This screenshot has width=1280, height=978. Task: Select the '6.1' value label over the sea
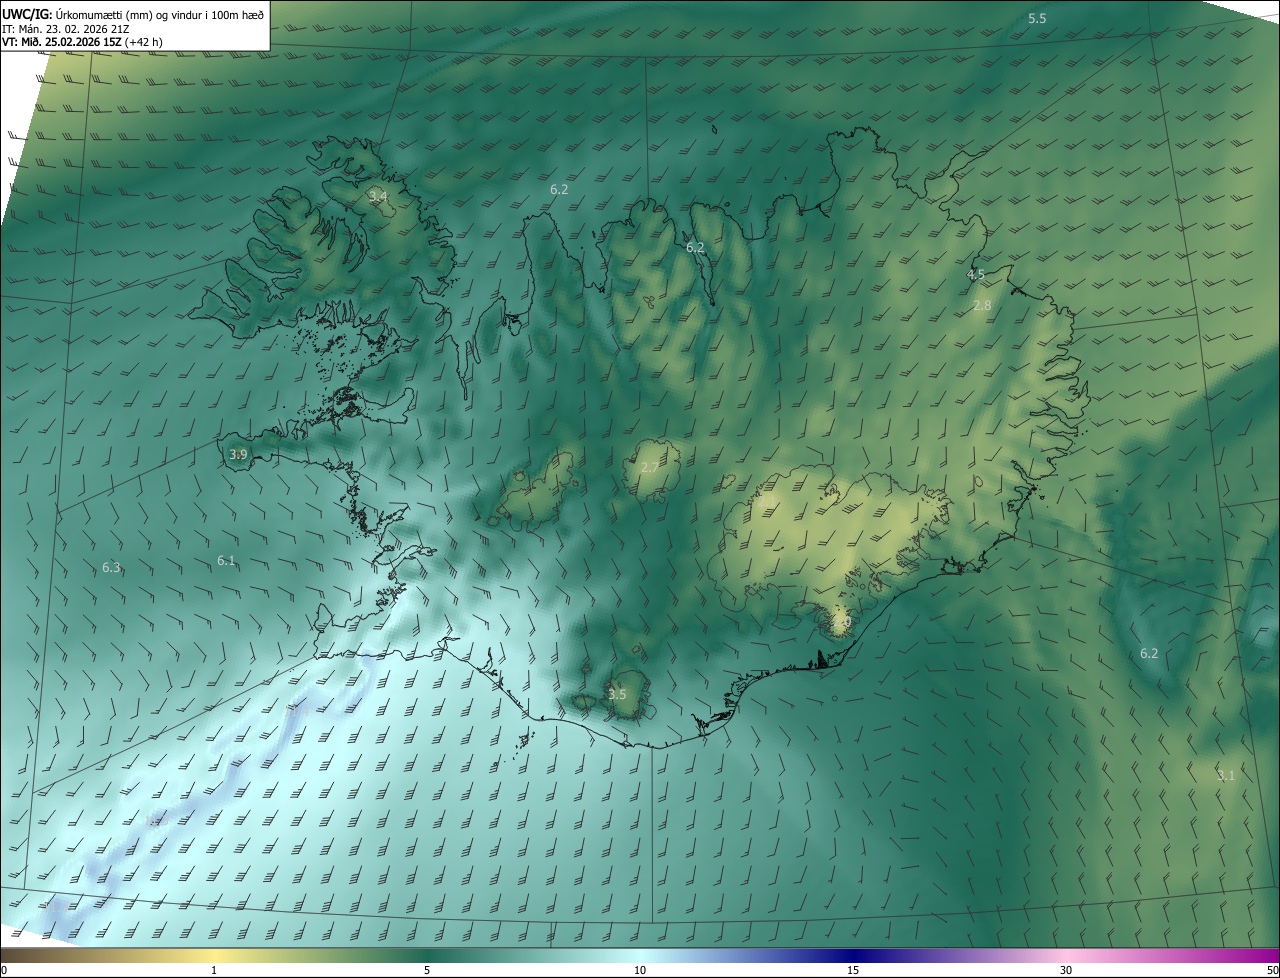pos(226,561)
